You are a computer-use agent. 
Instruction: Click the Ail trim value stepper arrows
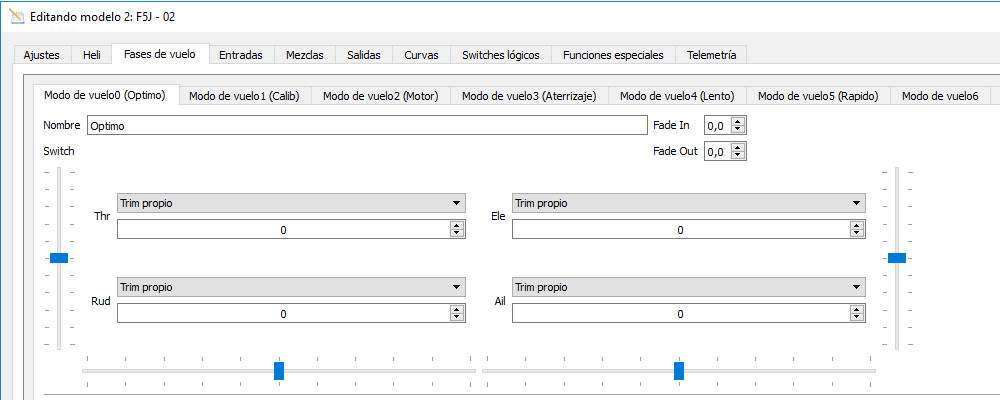tap(857, 314)
